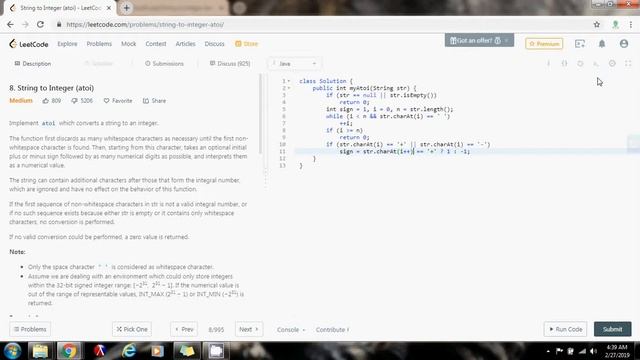
Task: Open a new browser tab
Action: tap(127, 8)
